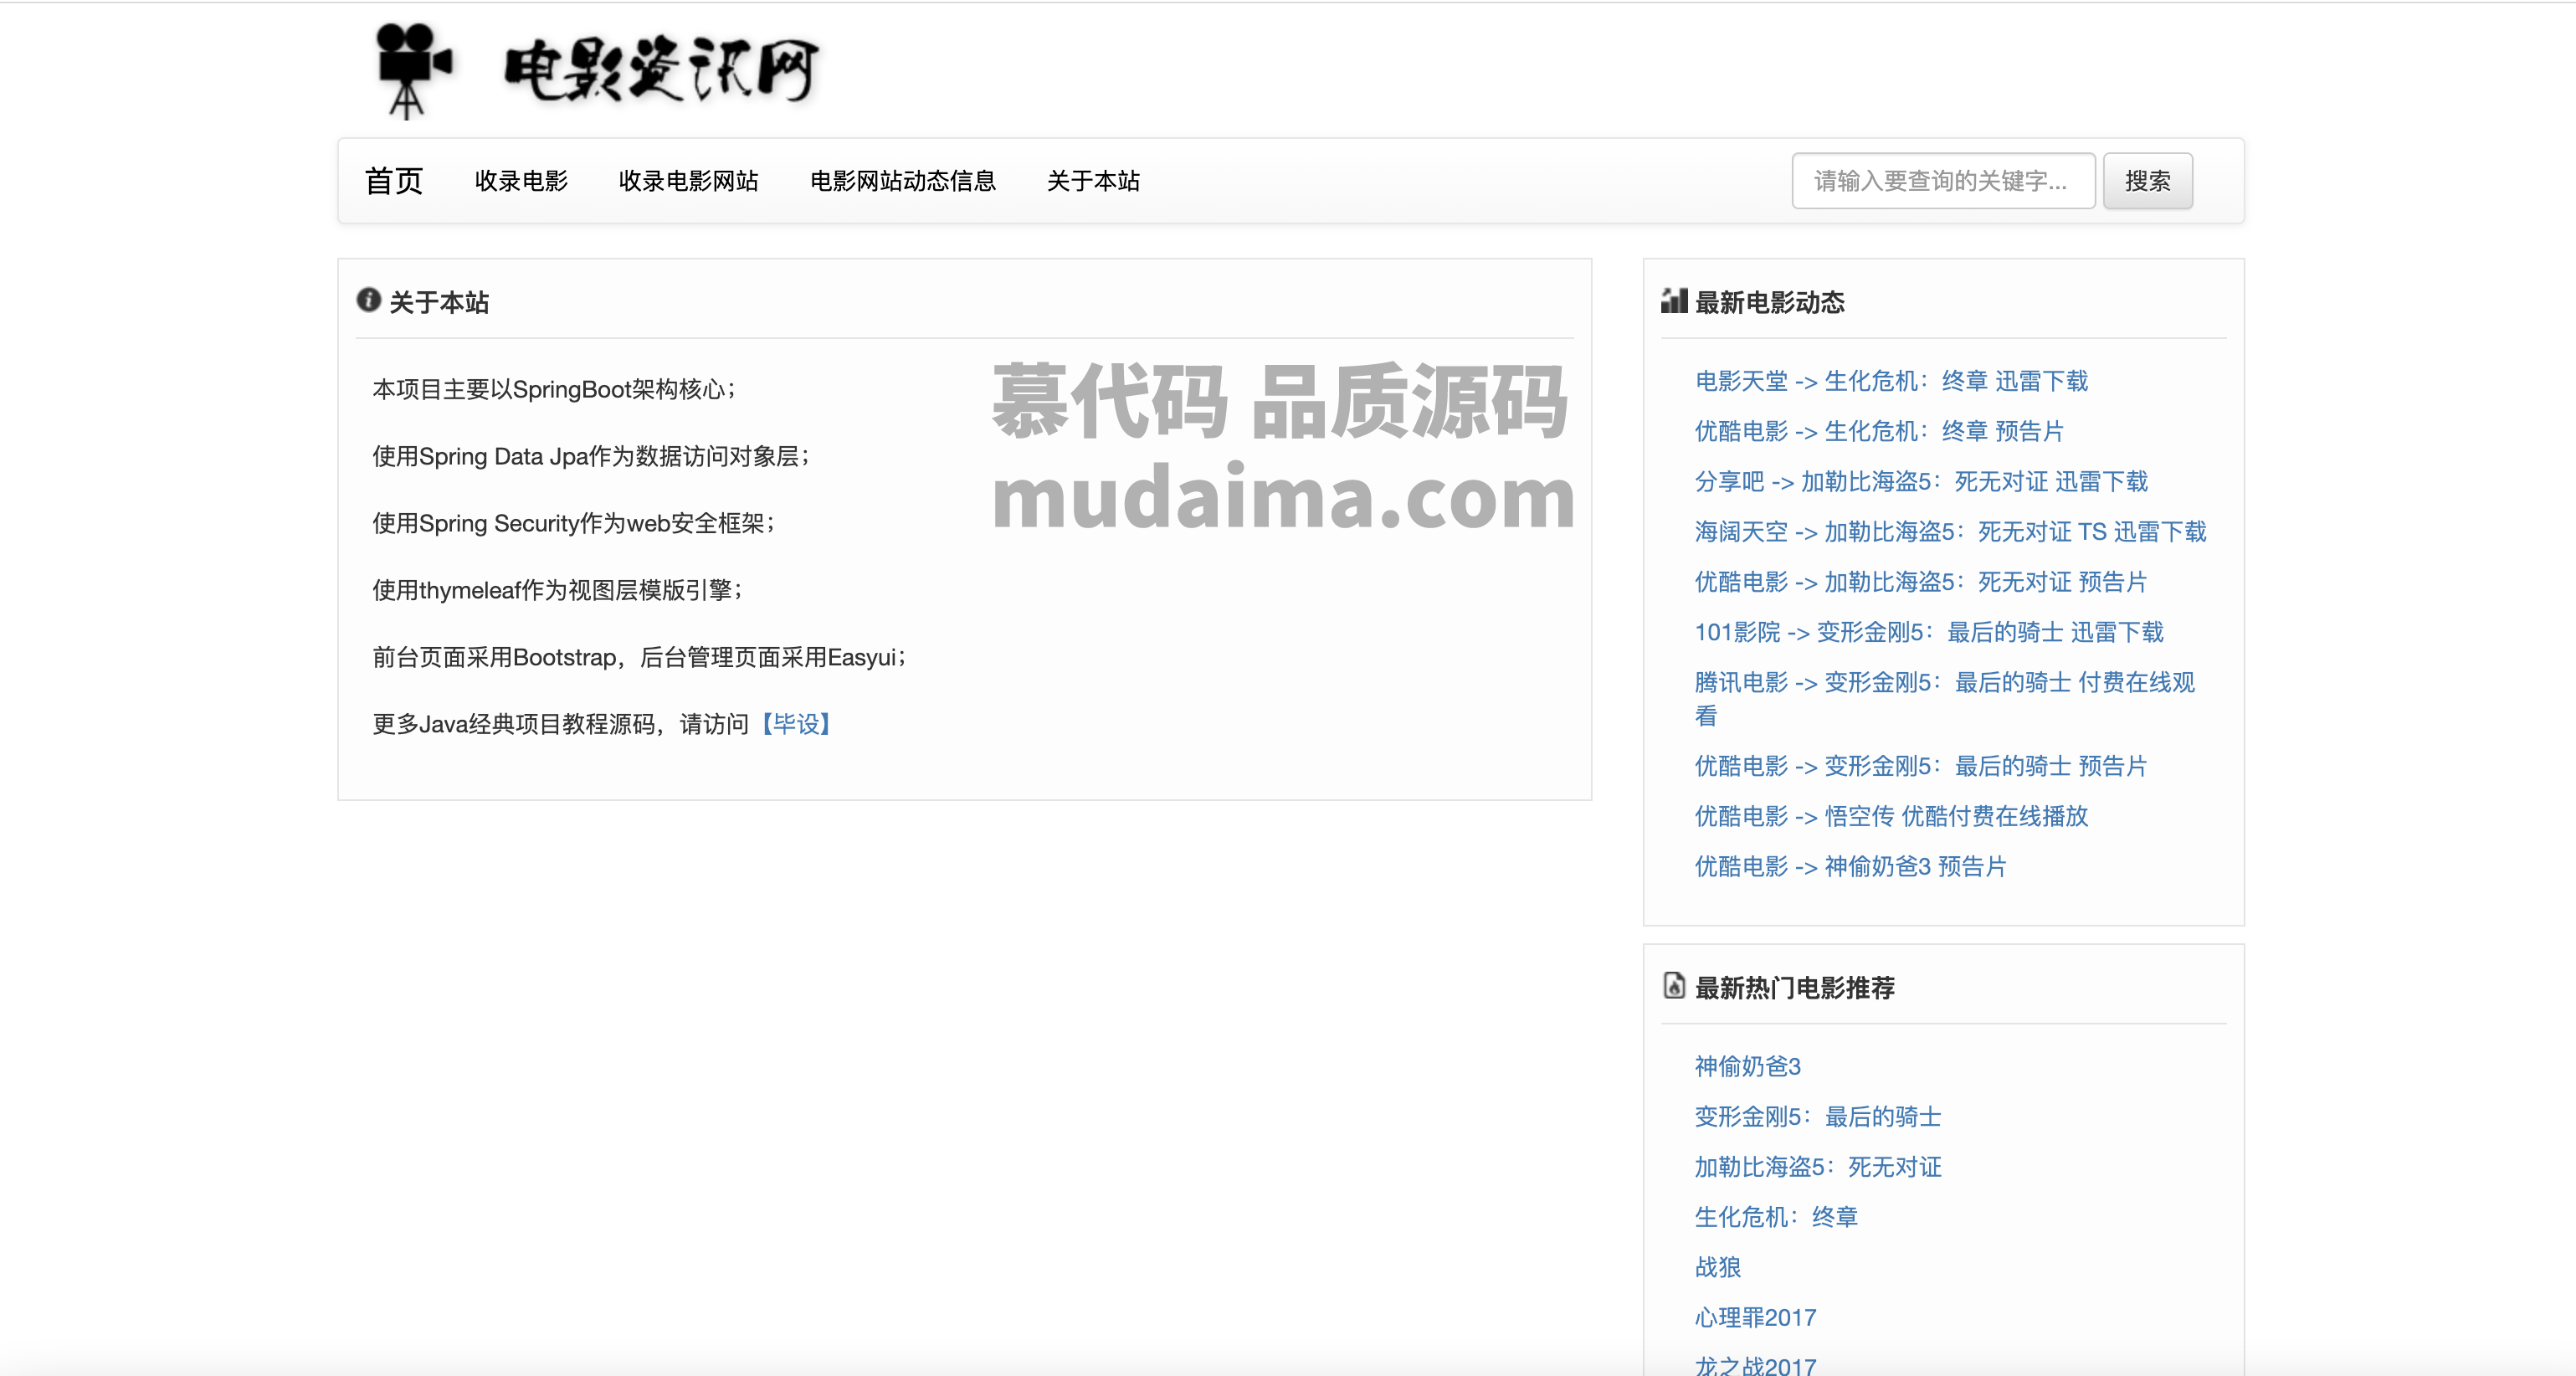Image resolution: width=2576 pixels, height=1376 pixels.
Task: Click the 关于本站 panel heading
Action: click(438, 302)
